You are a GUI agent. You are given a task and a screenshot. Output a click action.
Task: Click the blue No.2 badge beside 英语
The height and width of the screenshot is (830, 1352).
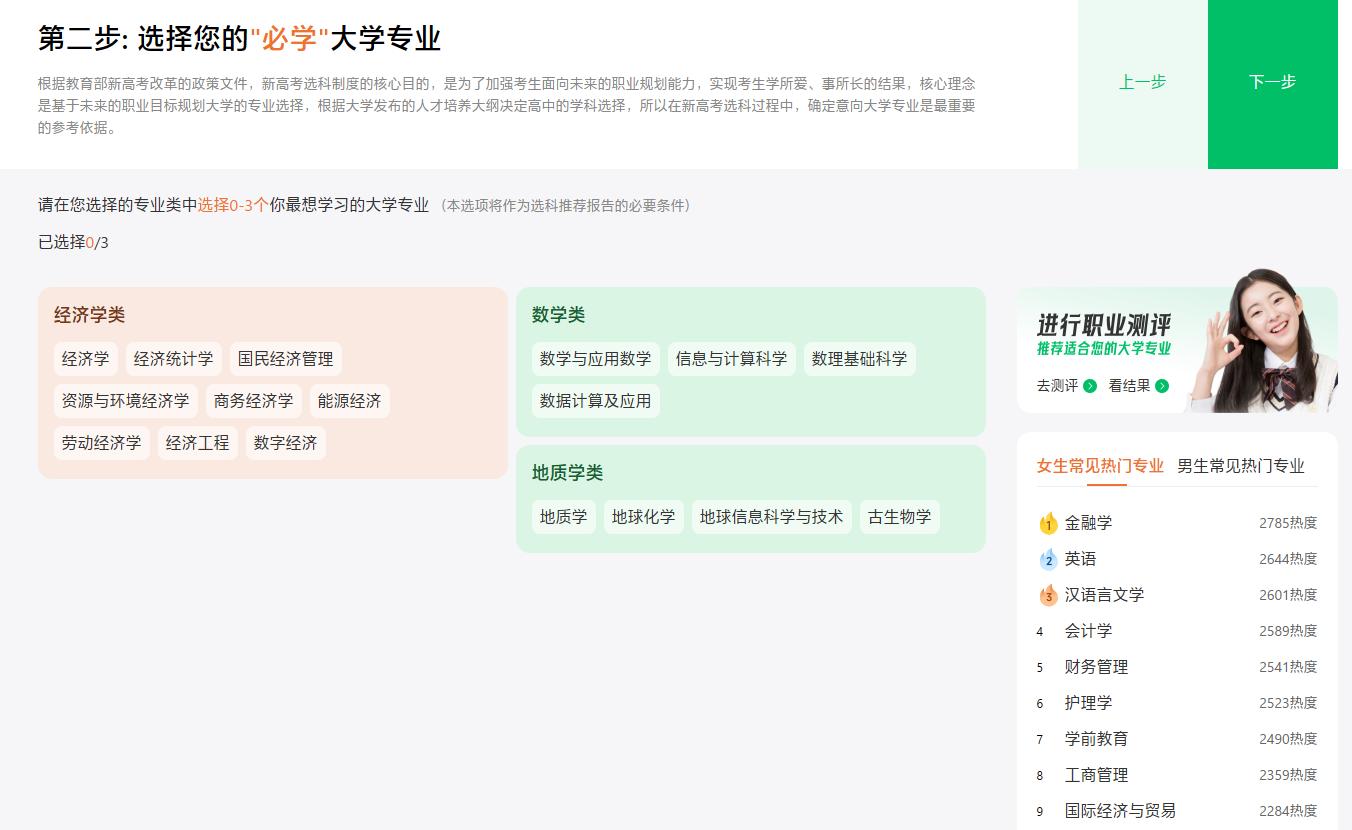click(x=1047, y=558)
